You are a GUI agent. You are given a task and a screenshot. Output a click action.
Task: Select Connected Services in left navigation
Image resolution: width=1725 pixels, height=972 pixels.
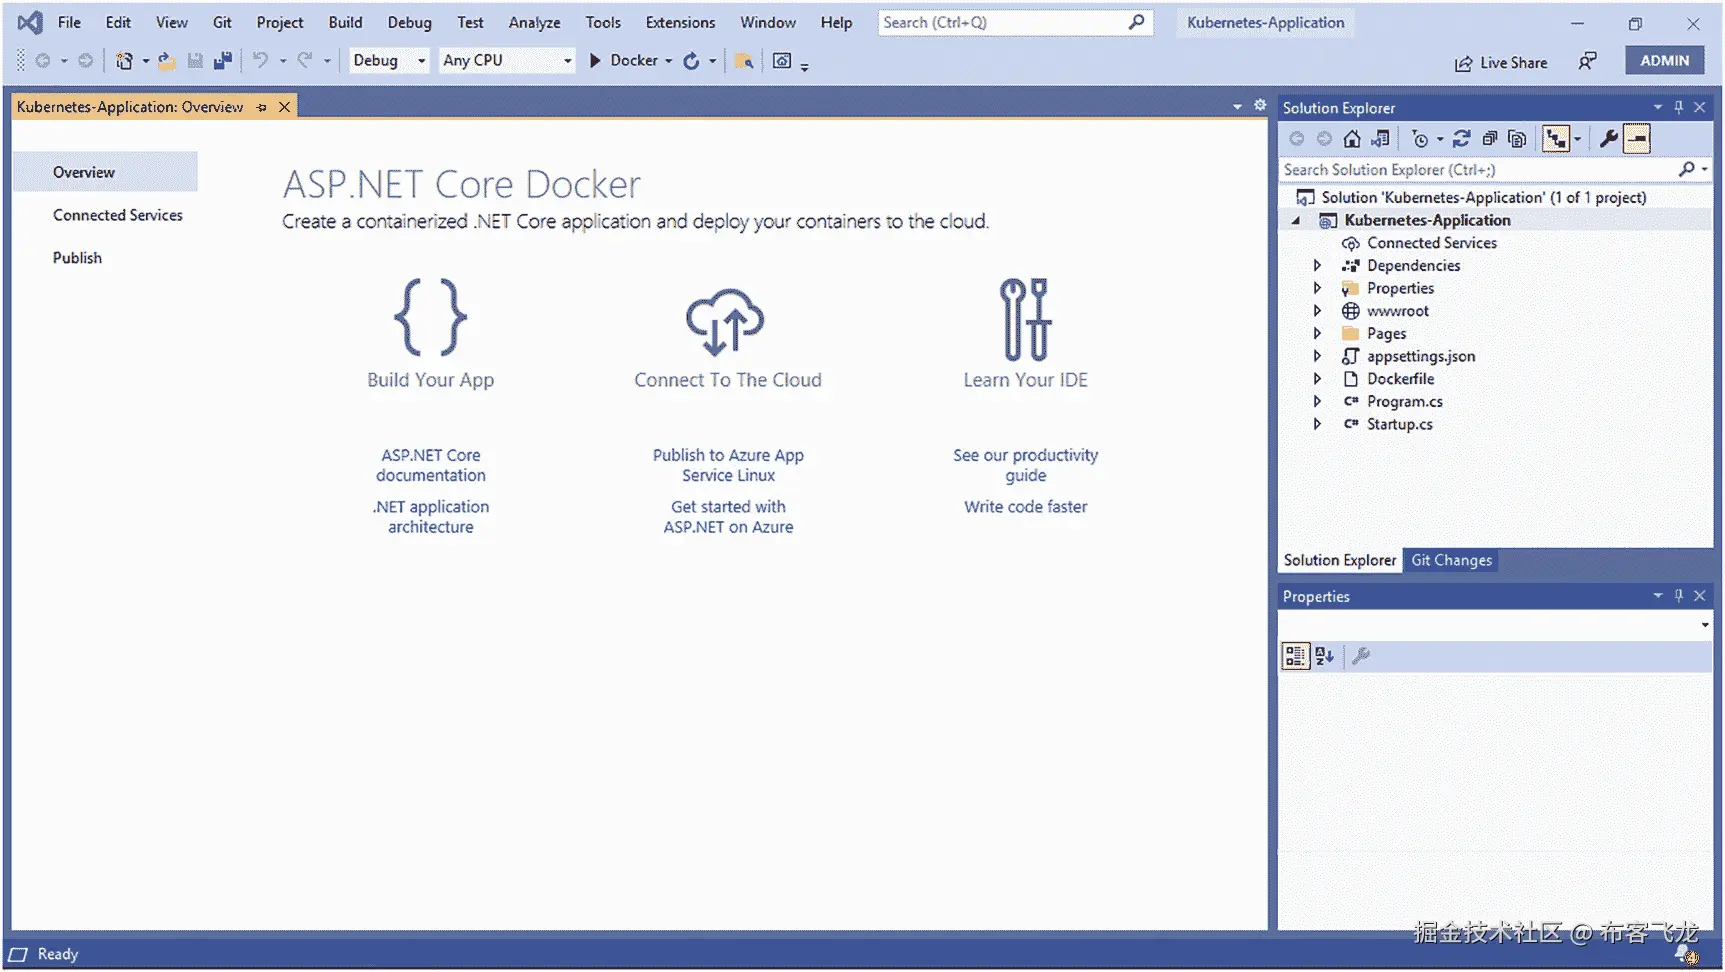coord(118,215)
